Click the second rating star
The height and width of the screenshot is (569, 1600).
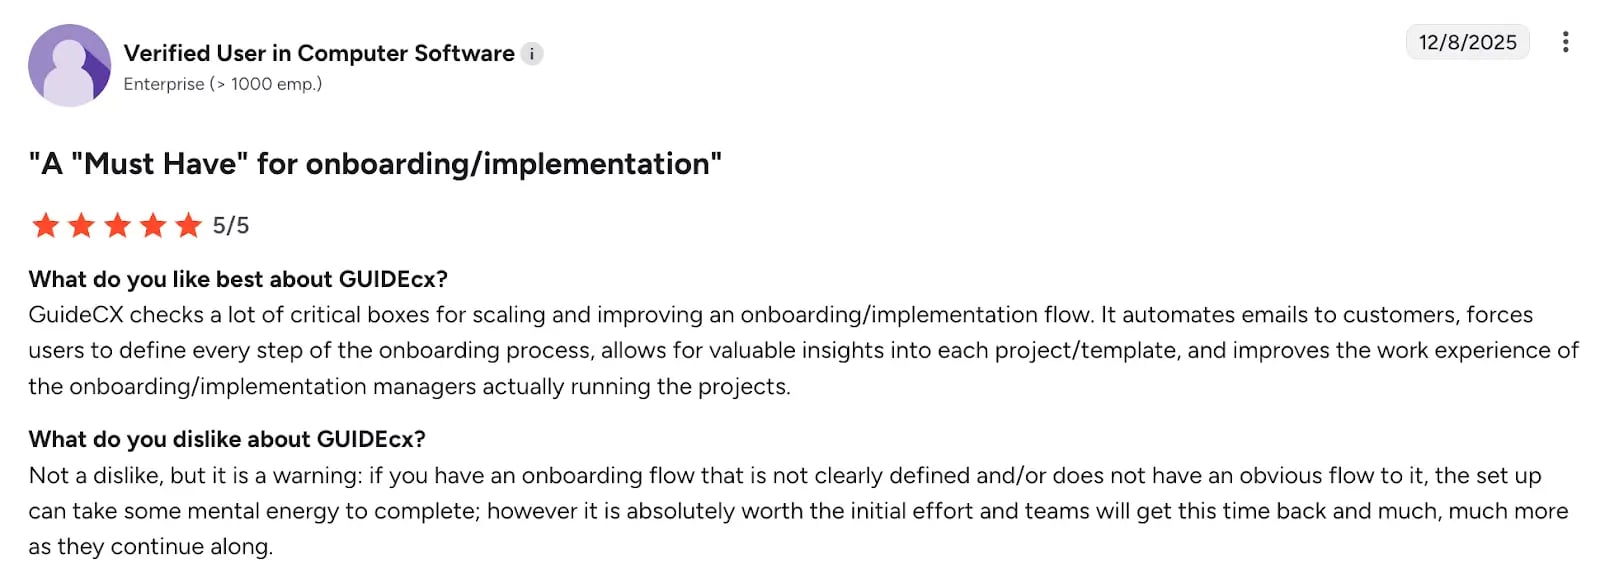(81, 226)
